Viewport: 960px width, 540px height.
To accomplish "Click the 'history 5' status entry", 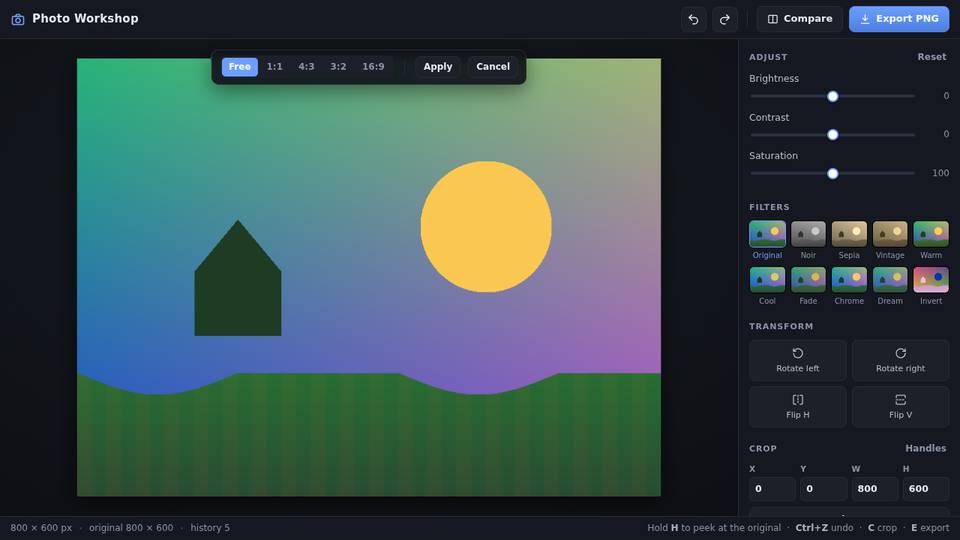I will (210, 528).
